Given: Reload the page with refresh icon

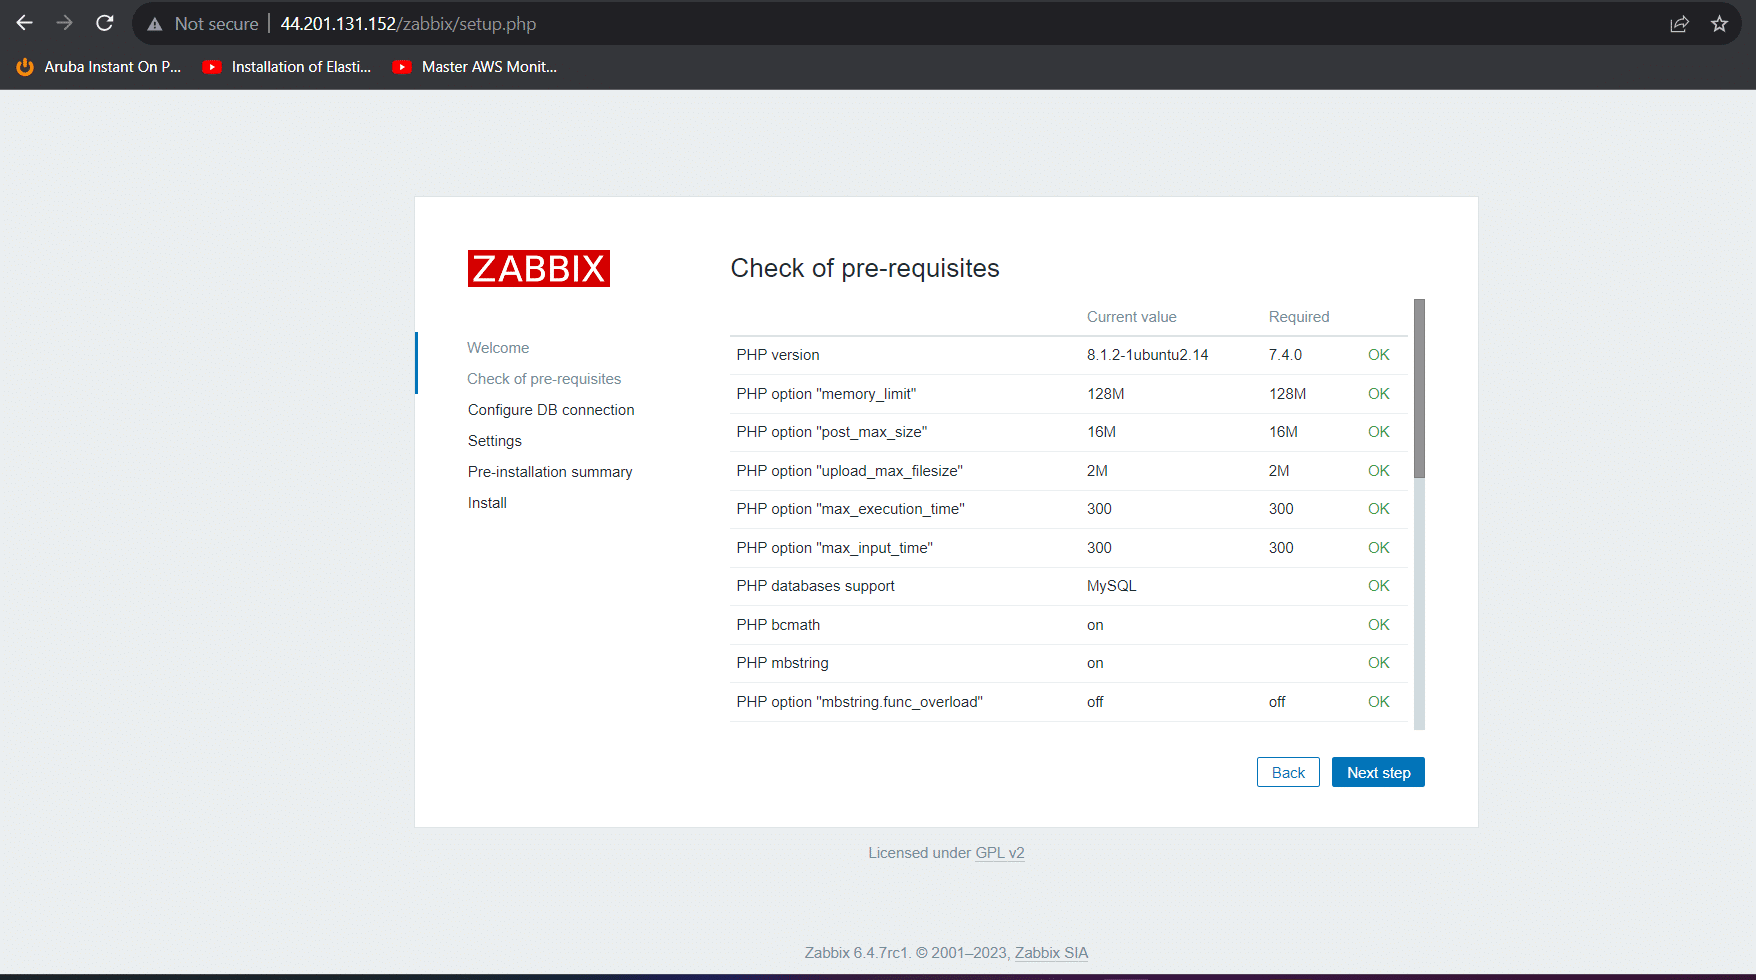Looking at the screenshot, I should tap(105, 23).
